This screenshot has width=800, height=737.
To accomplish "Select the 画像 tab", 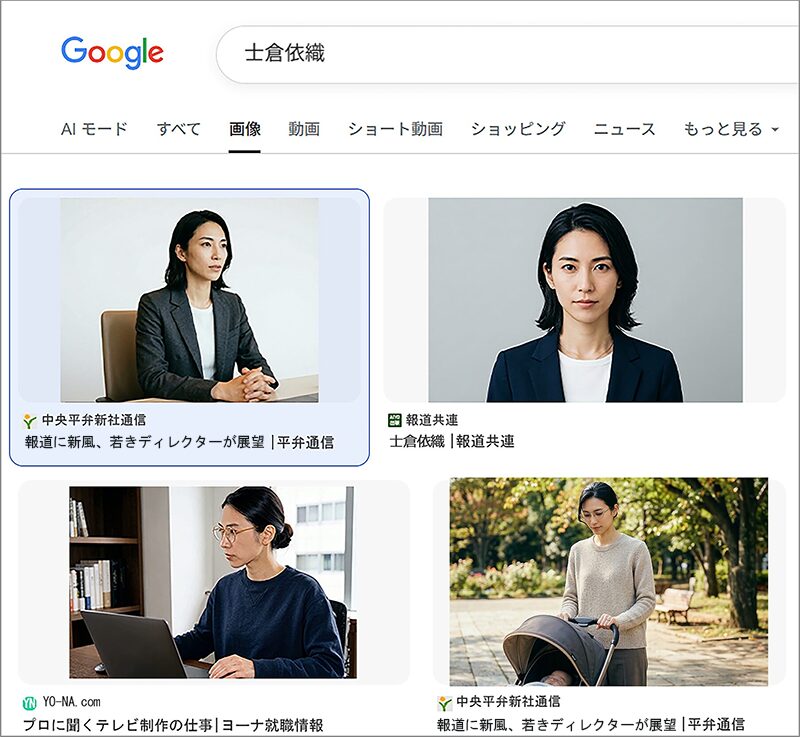I will (245, 129).
